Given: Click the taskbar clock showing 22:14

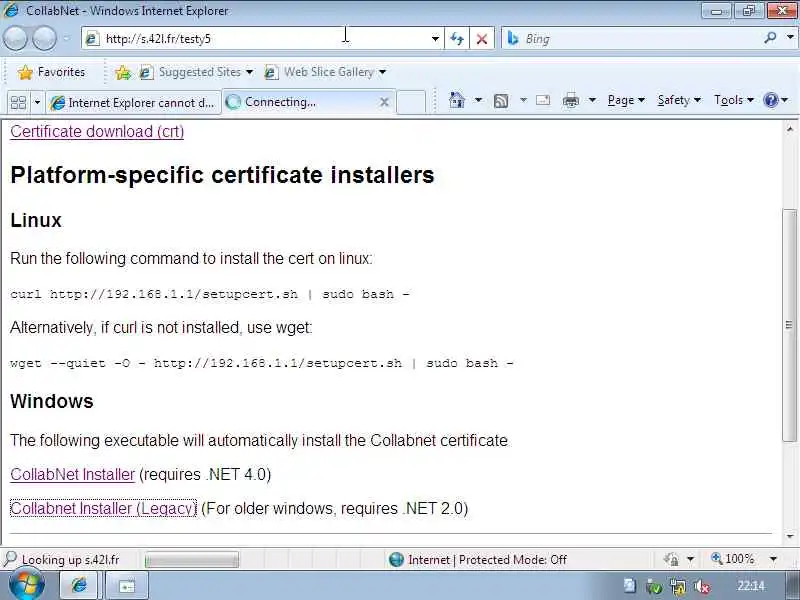Looking at the screenshot, I should [x=750, y=586].
